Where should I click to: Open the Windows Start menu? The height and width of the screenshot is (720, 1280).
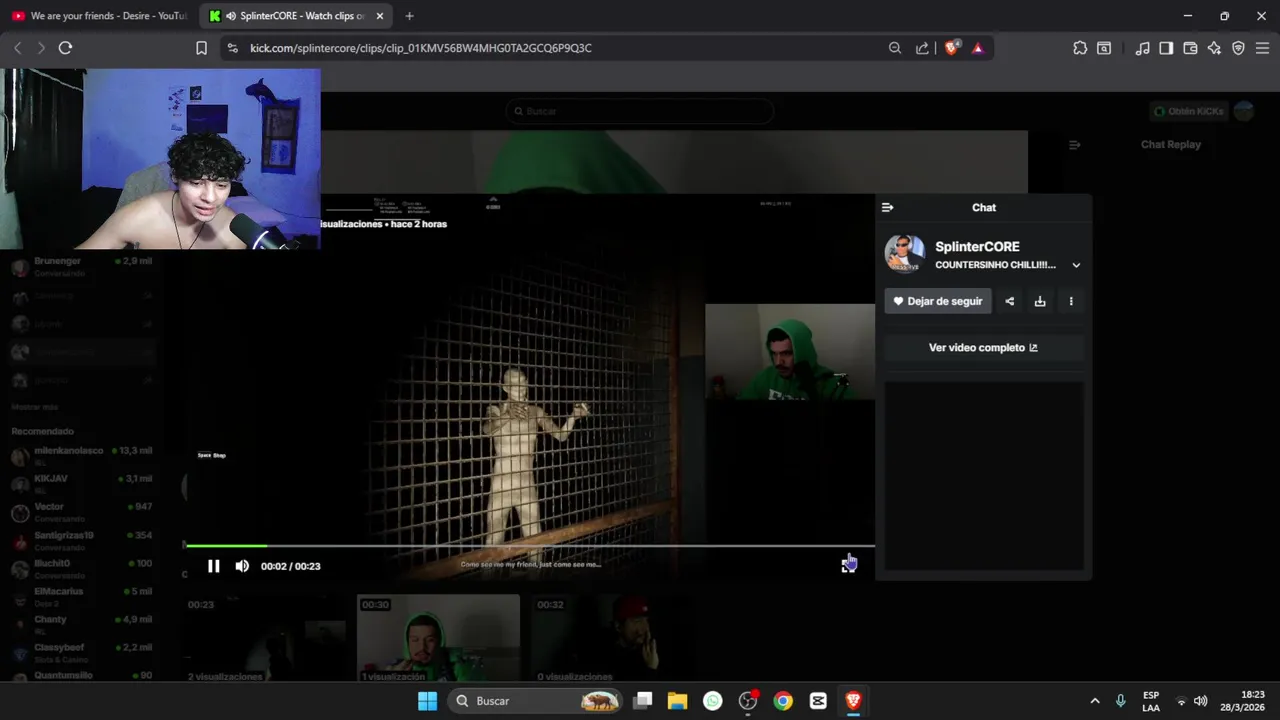[x=427, y=701]
